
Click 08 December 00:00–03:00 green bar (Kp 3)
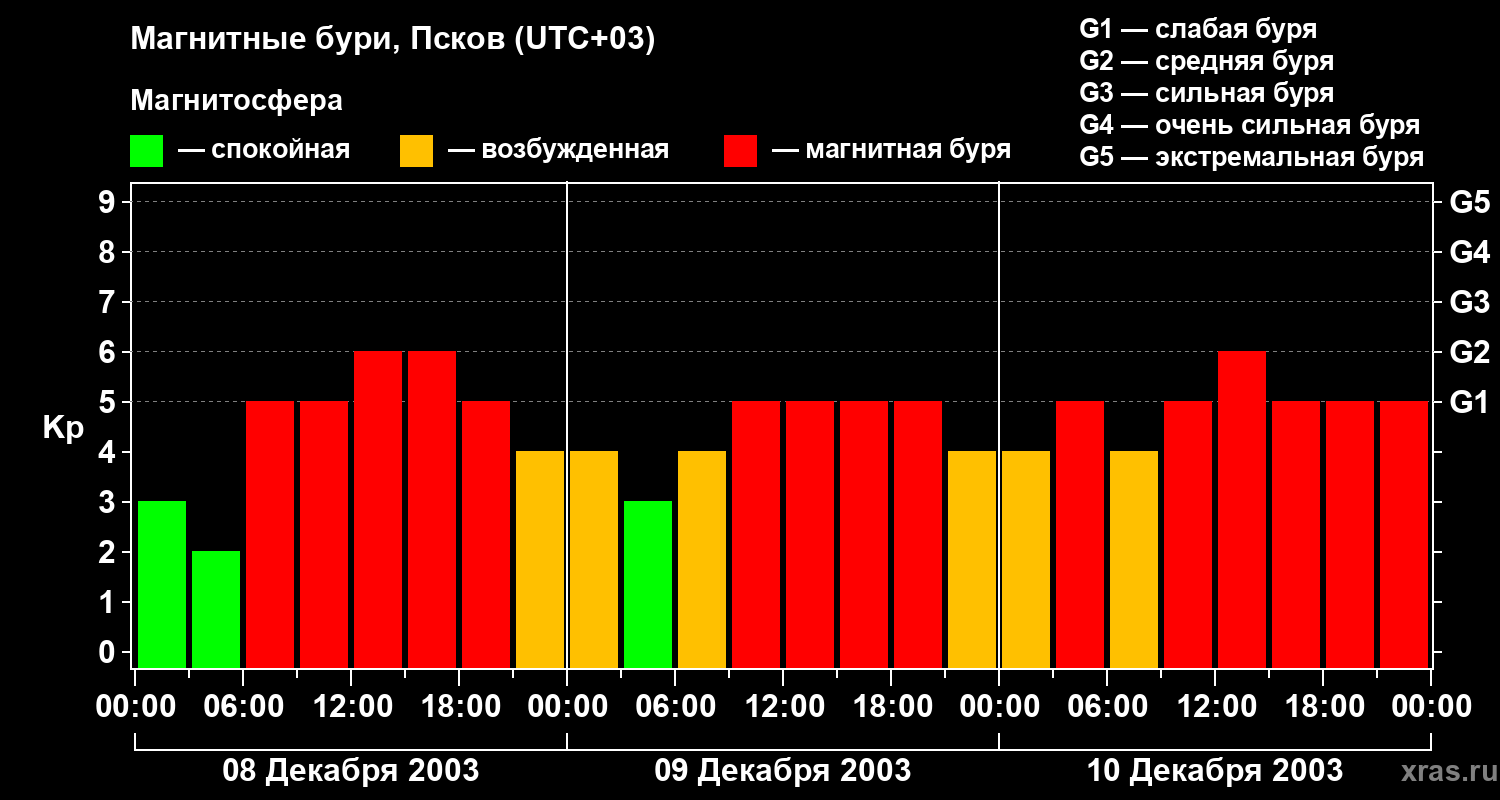[162, 584]
